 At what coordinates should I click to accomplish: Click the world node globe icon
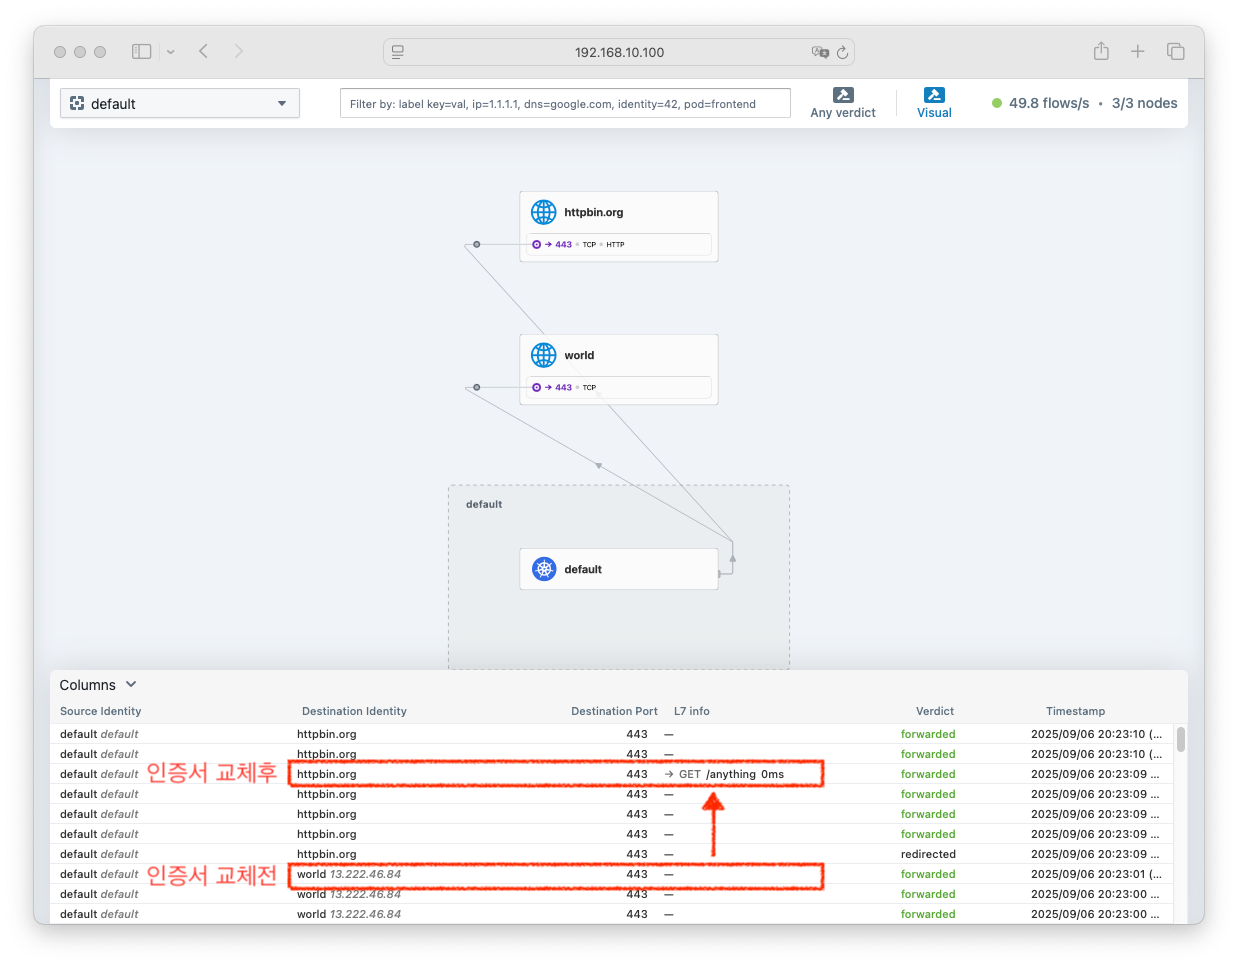click(544, 355)
